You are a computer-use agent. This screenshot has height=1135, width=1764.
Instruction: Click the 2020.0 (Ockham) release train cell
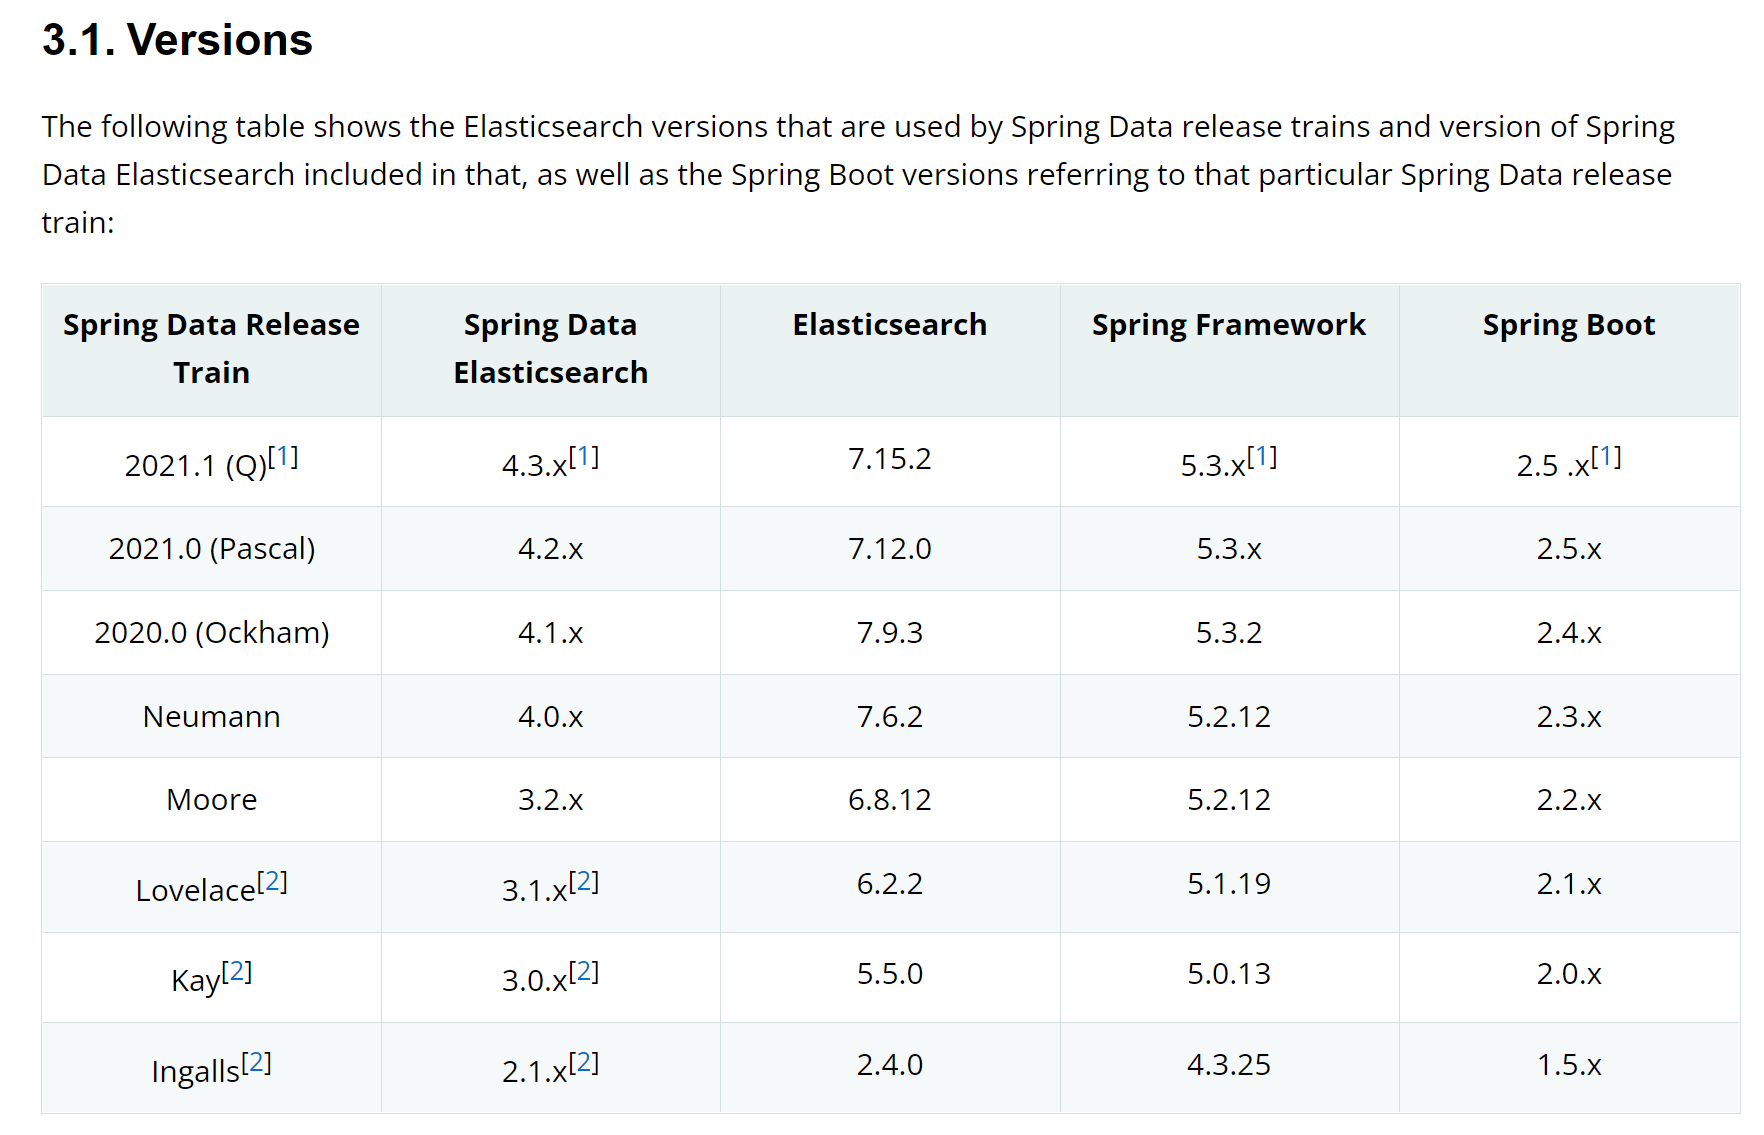[x=211, y=633]
